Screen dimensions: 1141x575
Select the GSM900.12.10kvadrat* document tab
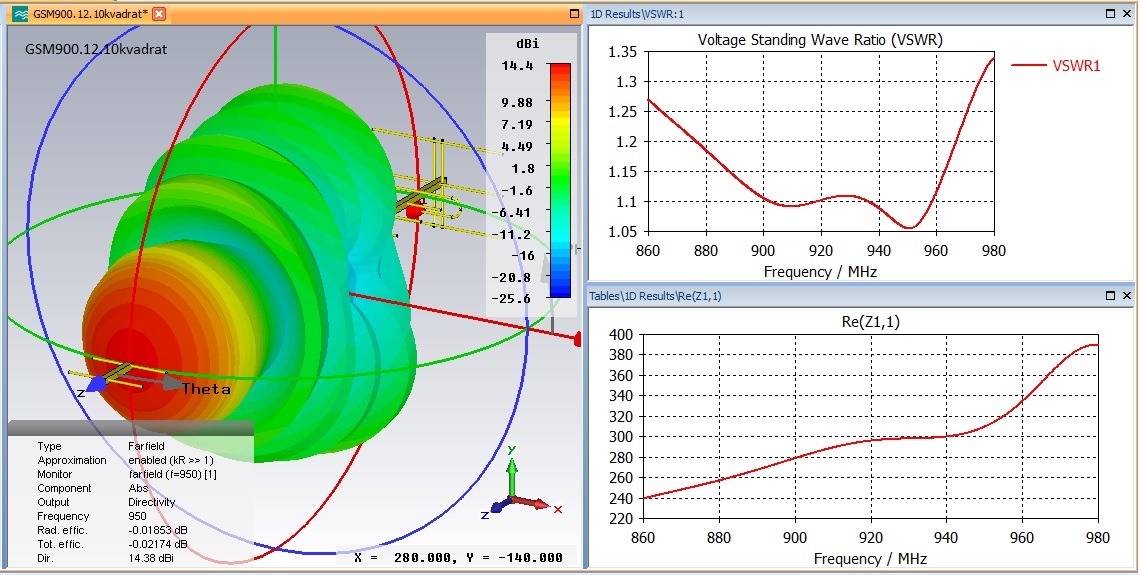(x=90, y=14)
